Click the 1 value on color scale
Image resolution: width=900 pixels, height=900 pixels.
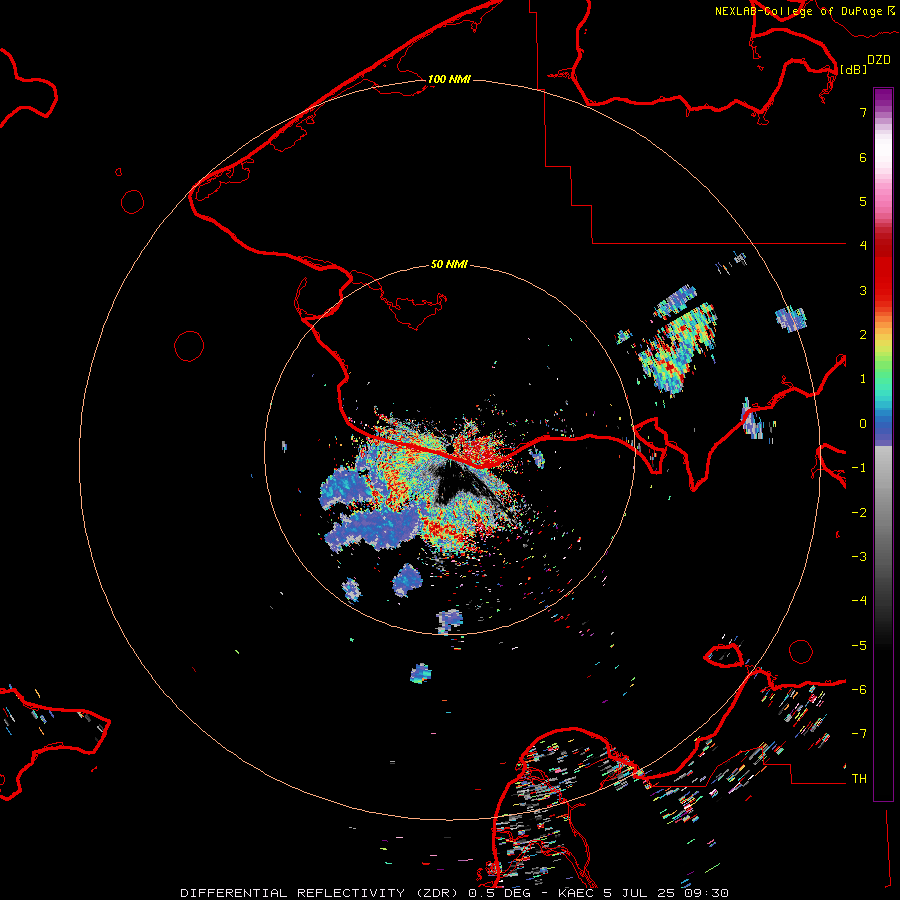pyautogui.click(x=863, y=379)
